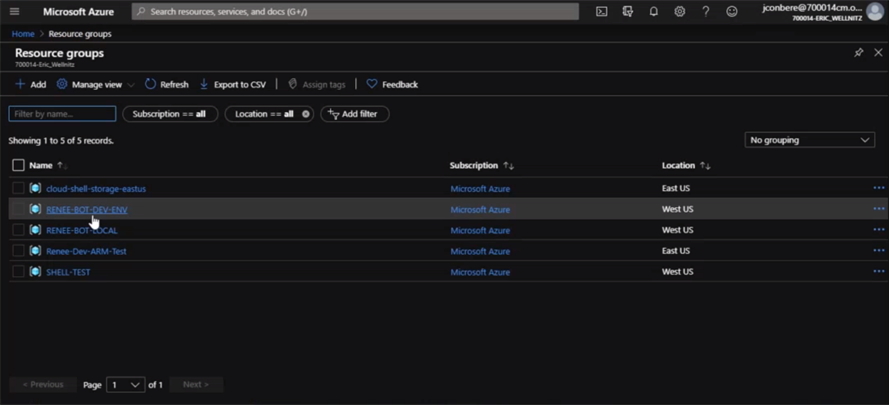Click the Previous page button
Viewport: 889px width, 405px height.
[x=43, y=385]
